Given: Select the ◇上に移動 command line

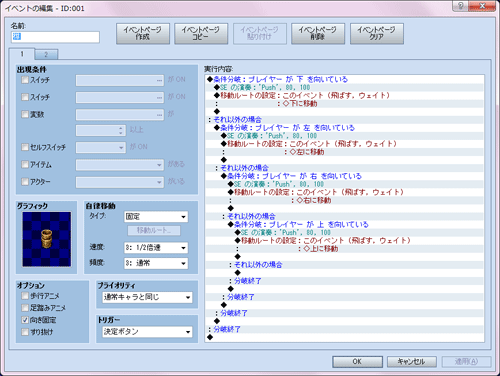Looking at the screenshot, I should [344, 249].
